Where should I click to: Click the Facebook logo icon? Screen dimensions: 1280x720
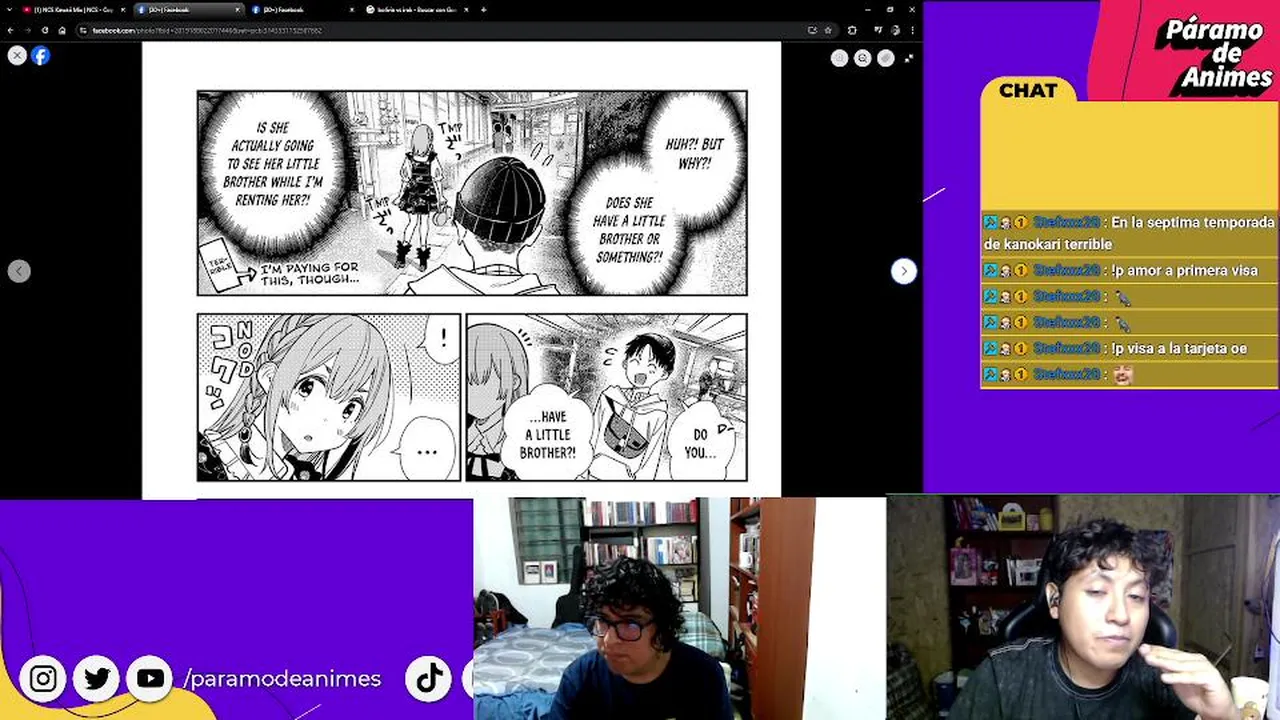pos(40,56)
